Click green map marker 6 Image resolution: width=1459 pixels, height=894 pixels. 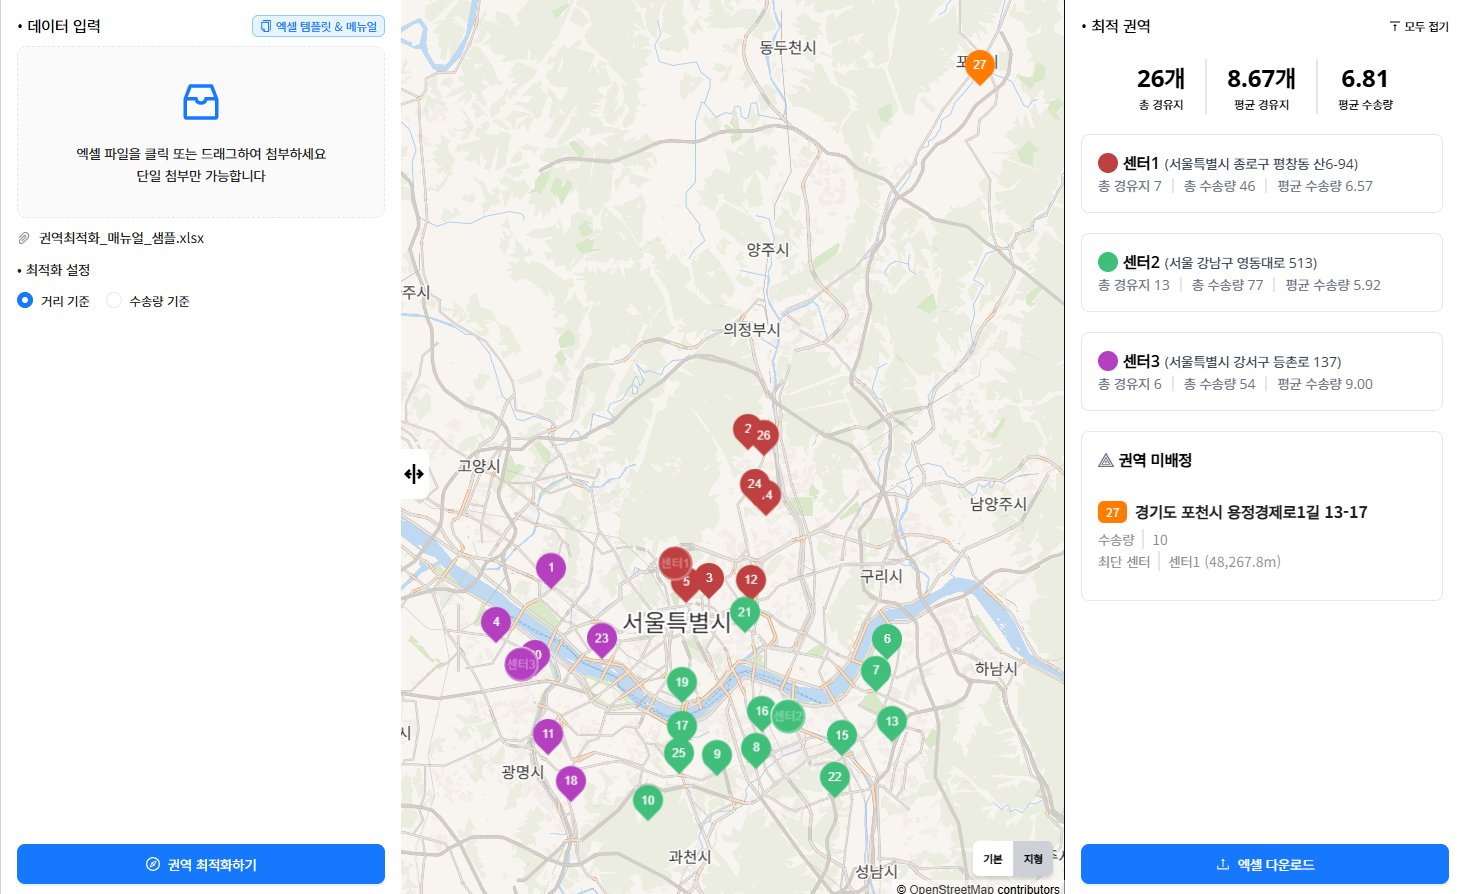click(x=887, y=641)
